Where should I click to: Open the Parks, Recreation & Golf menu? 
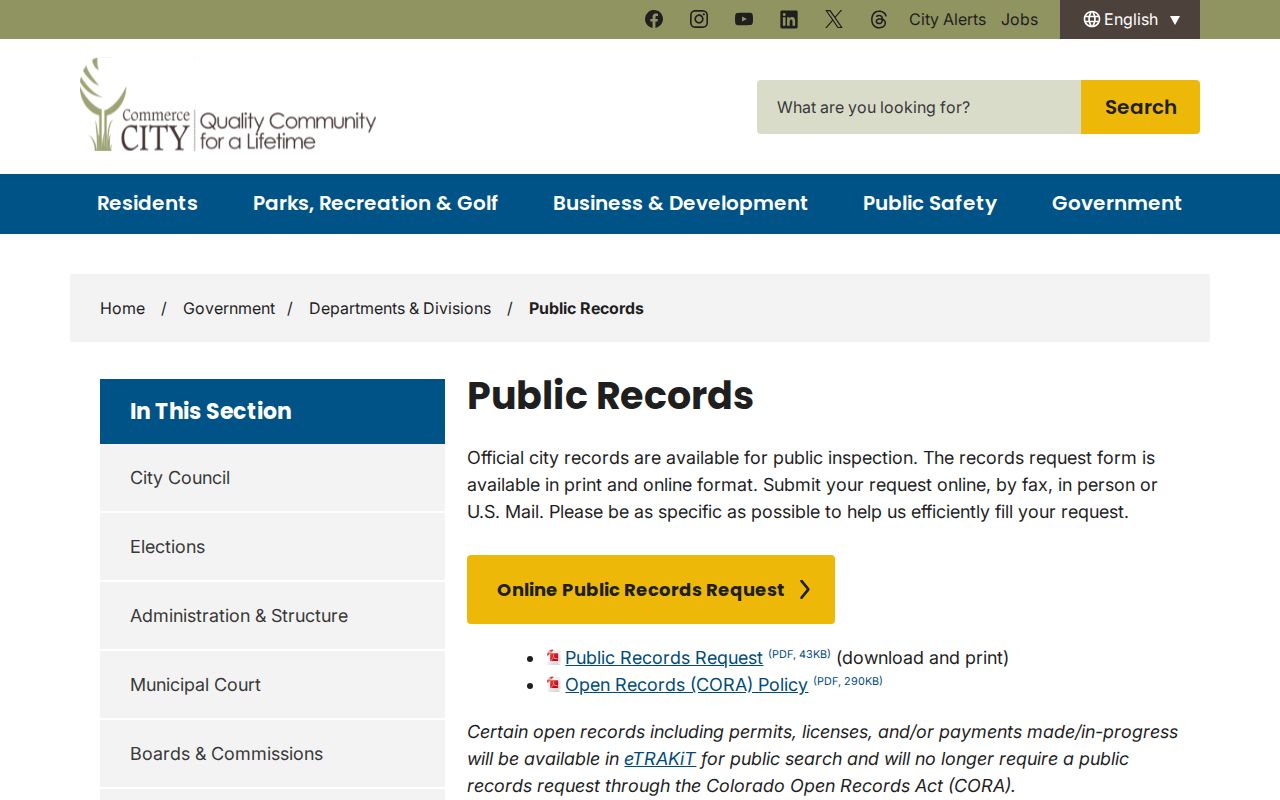[375, 203]
